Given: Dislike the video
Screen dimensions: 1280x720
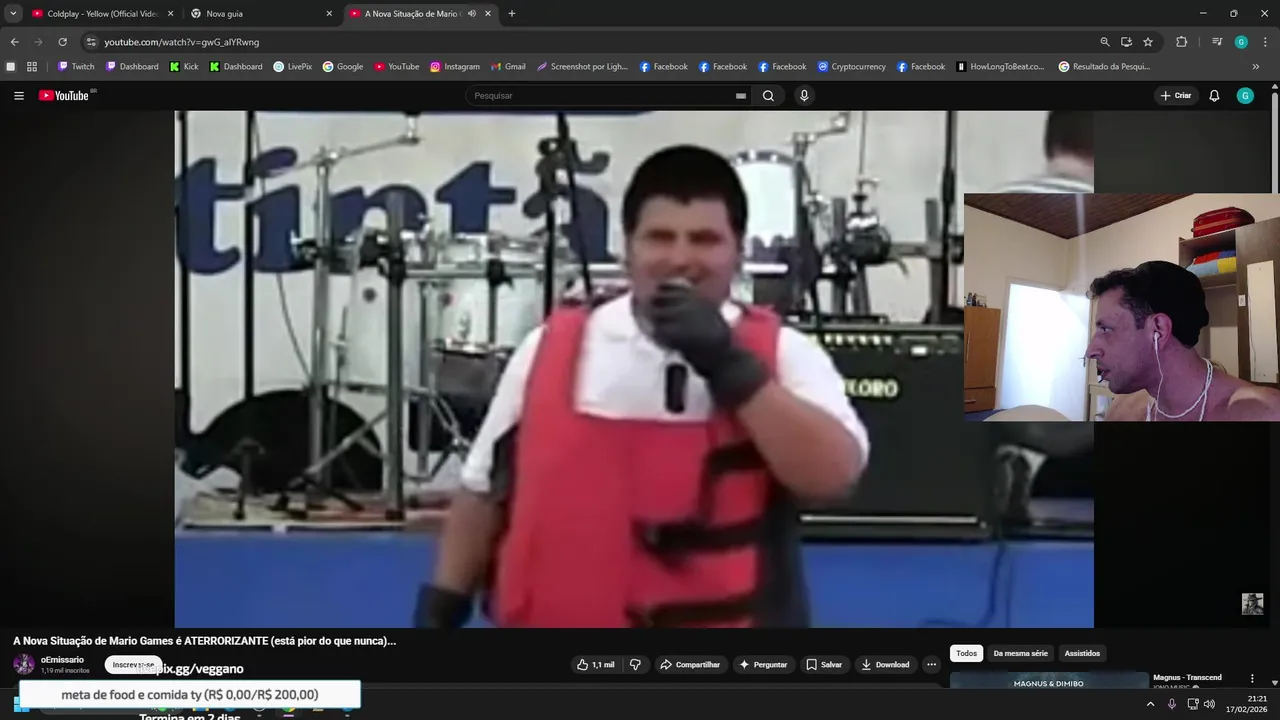Looking at the screenshot, I should (x=635, y=665).
